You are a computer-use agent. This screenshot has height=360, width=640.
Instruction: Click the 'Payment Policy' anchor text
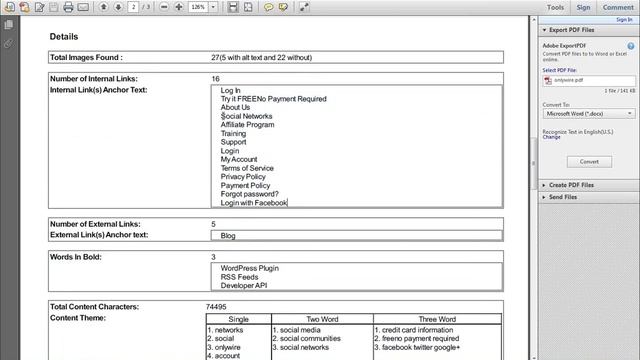pyautogui.click(x=245, y=186)
